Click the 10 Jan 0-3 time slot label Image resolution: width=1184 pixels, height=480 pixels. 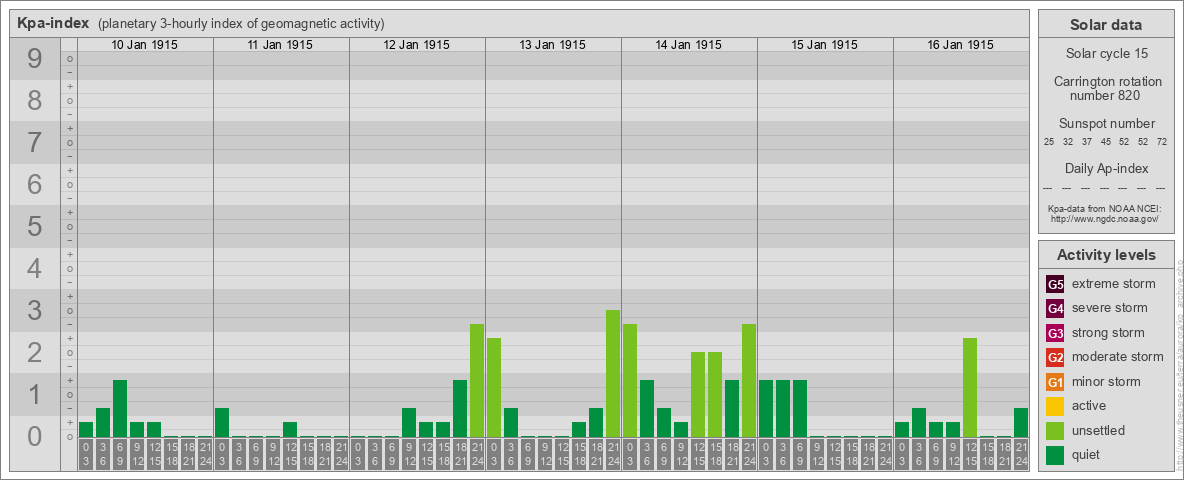click(x=86, y=455)
